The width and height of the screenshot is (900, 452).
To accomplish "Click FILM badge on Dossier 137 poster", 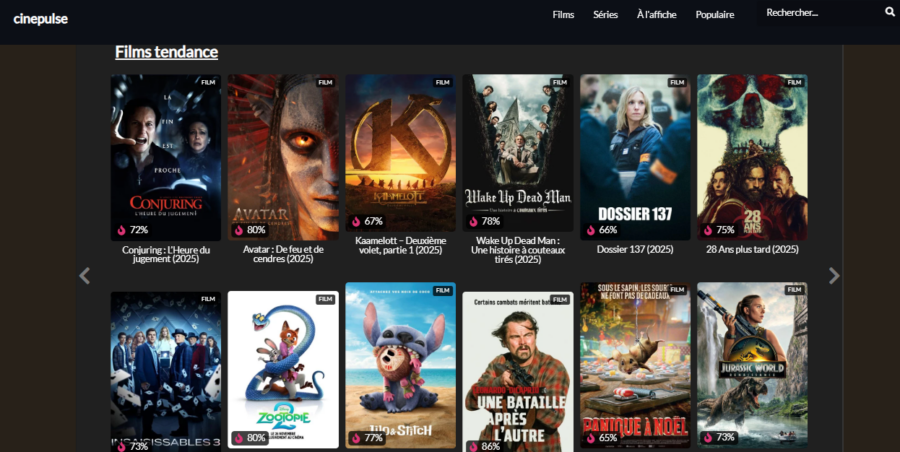I will click(677, 82).
